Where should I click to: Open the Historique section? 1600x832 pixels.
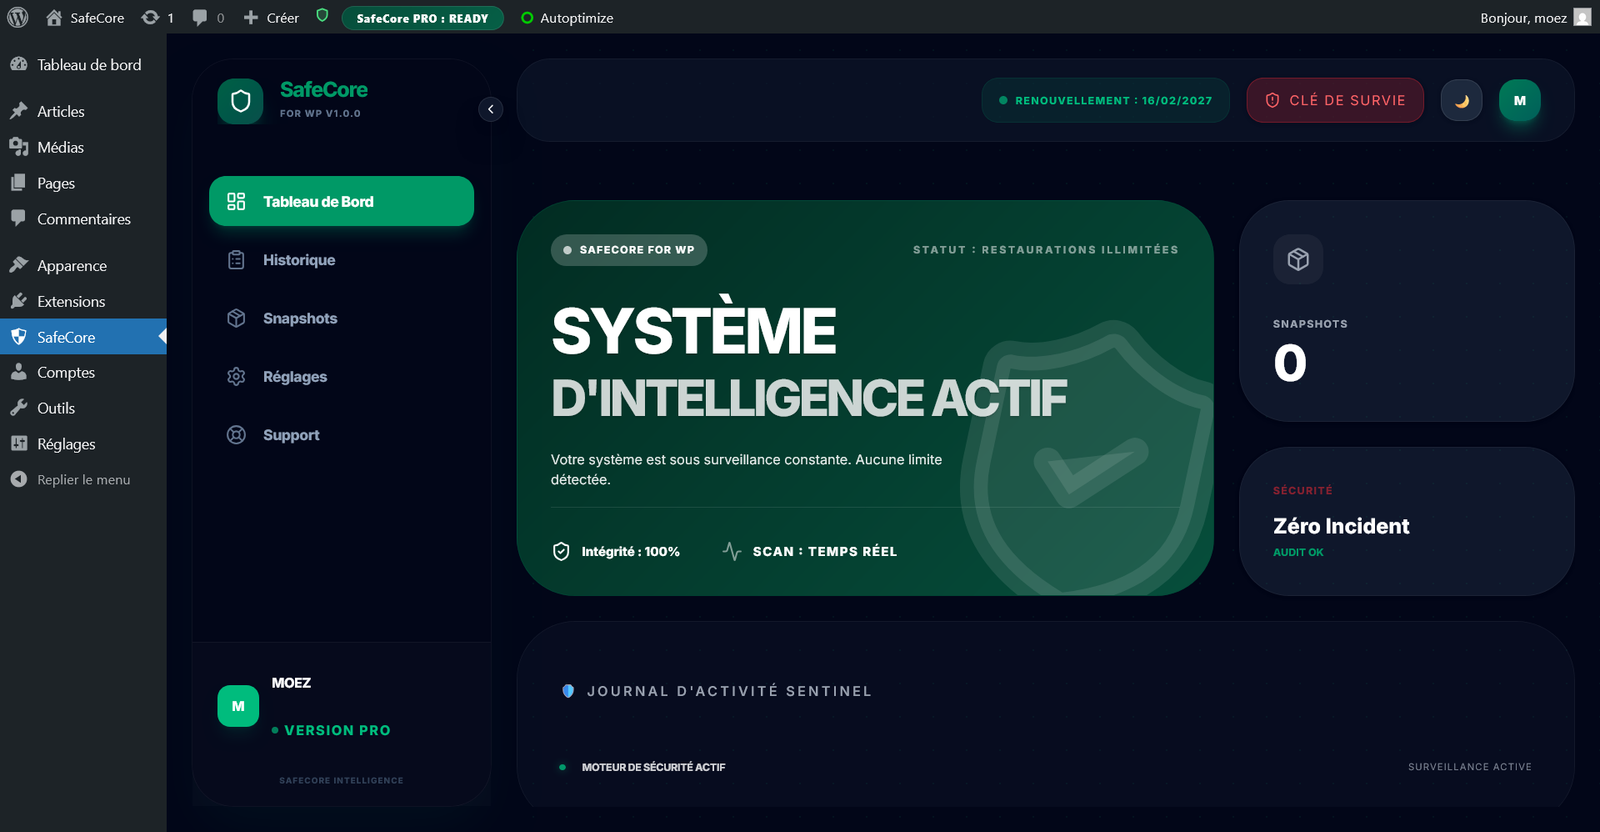[x=341, y=260]
